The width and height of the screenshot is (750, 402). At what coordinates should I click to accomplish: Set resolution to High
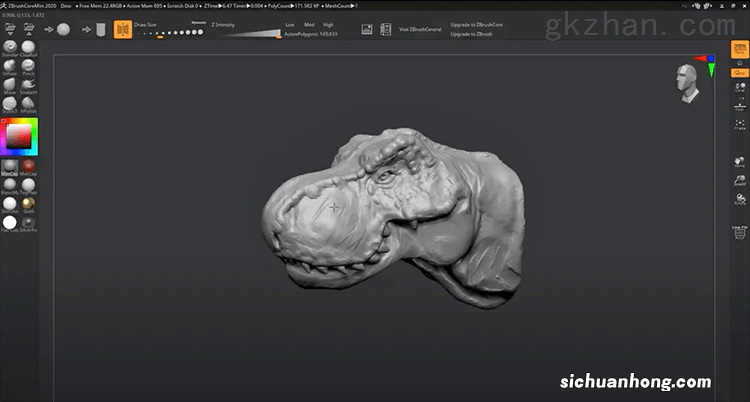click(x=329, y=23)
